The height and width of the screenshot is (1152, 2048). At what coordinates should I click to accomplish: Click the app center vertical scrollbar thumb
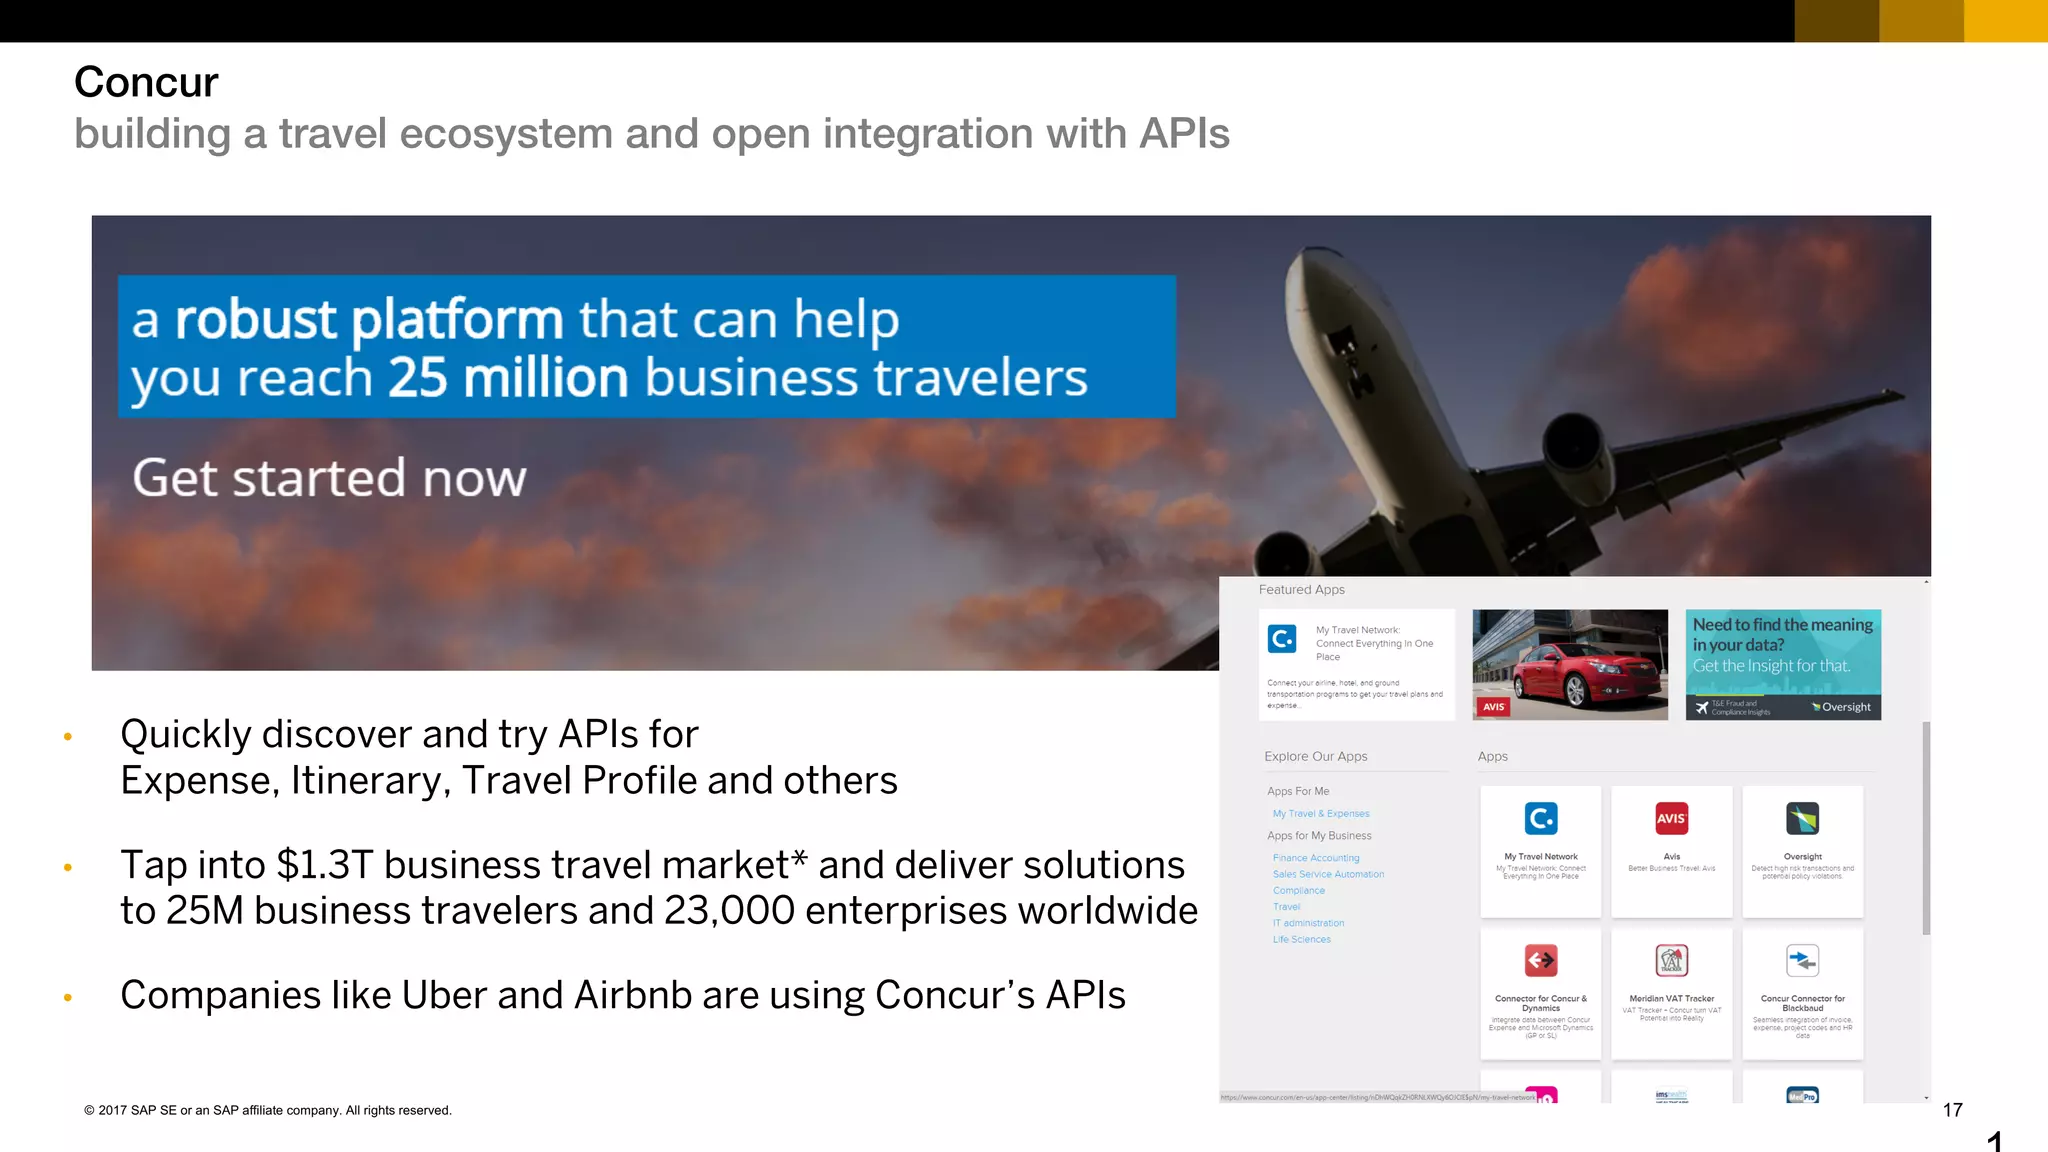coord(1926,828)
